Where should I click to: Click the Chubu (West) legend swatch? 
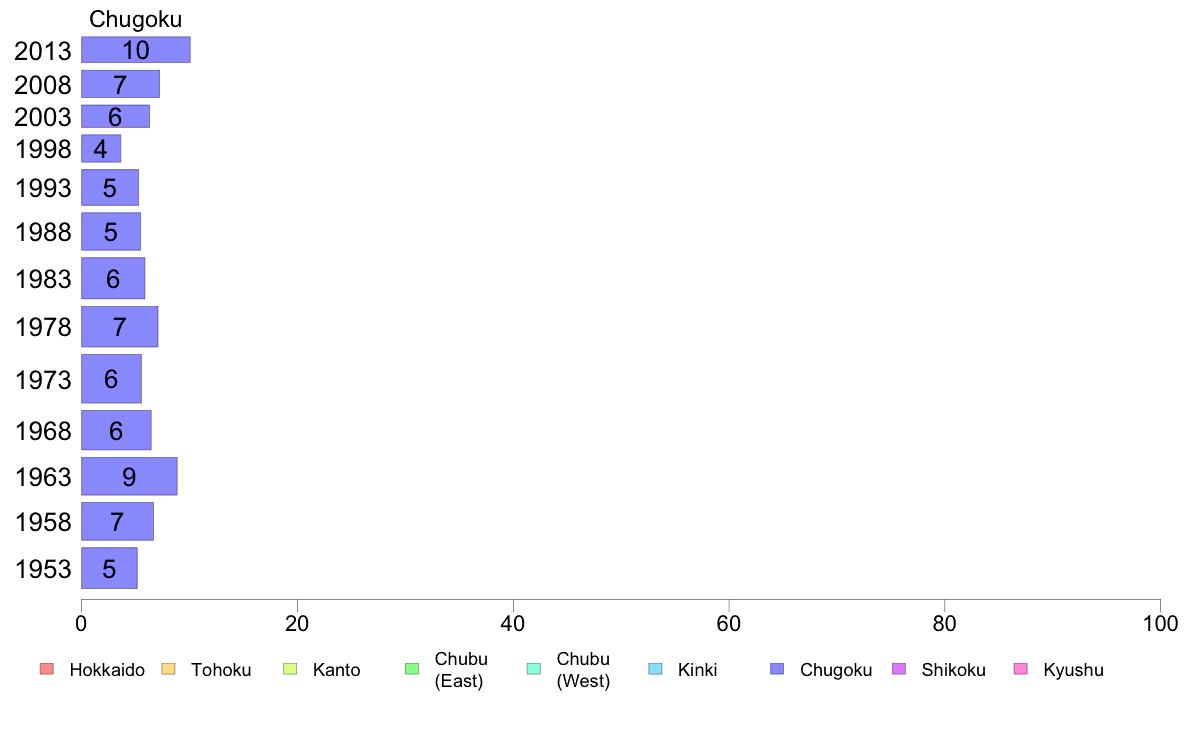pyautogui.click(x=533, y=669)
